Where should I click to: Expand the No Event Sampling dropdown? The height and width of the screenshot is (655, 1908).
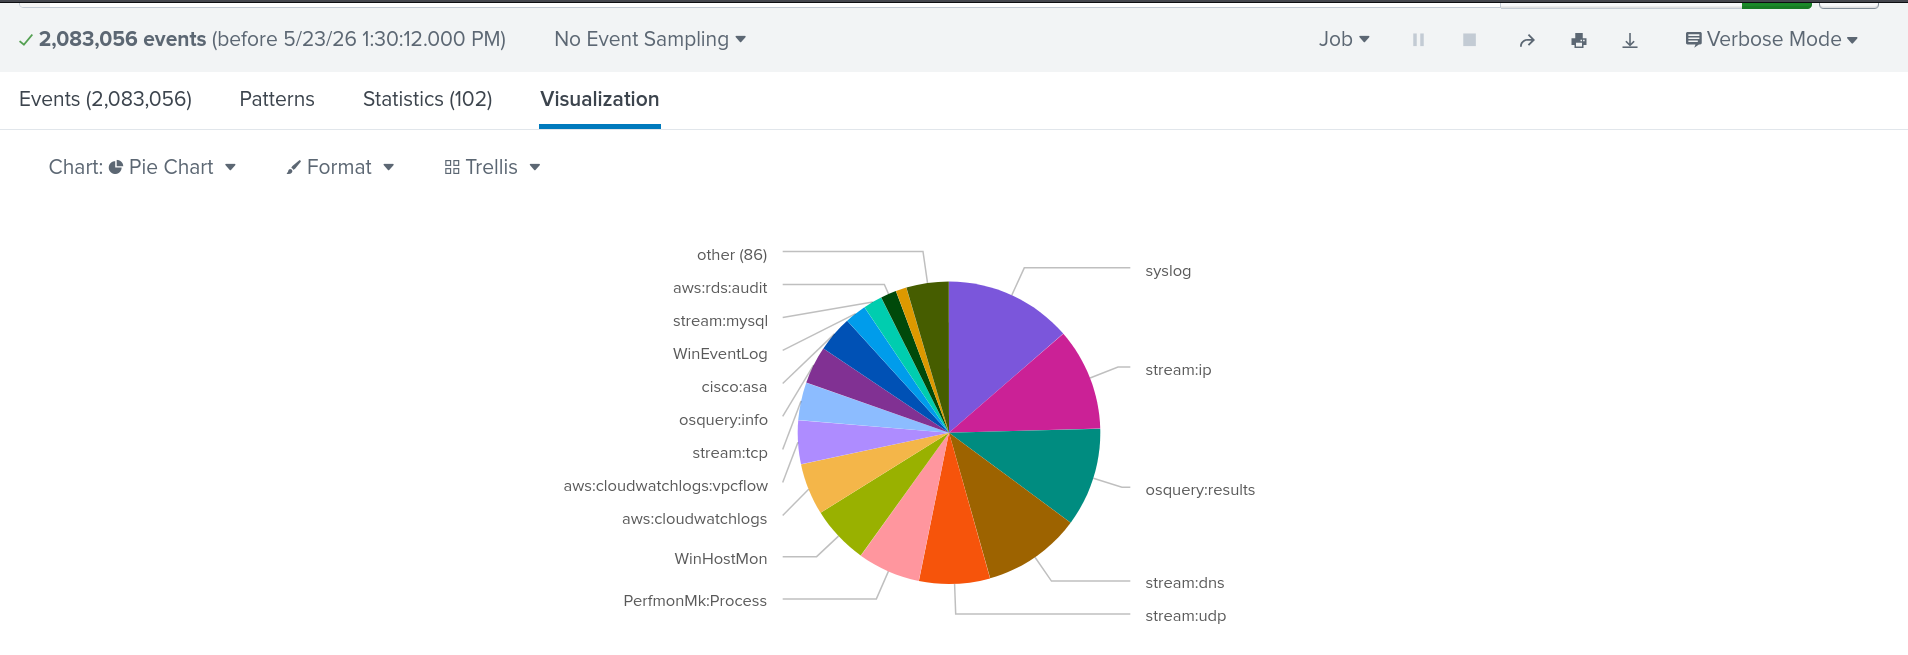click(650, 39)
